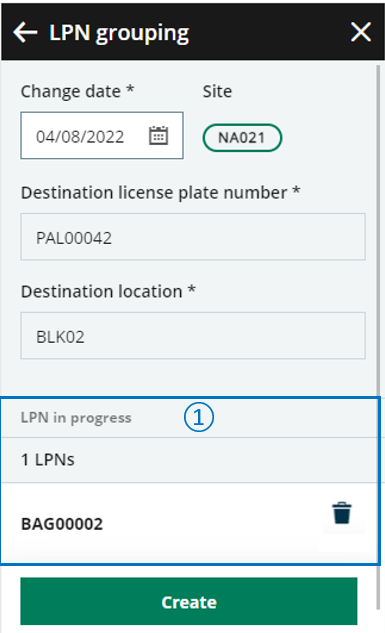Click the LPN grouping title text
Screen dimensions: 385x633
tap(119, 33)
